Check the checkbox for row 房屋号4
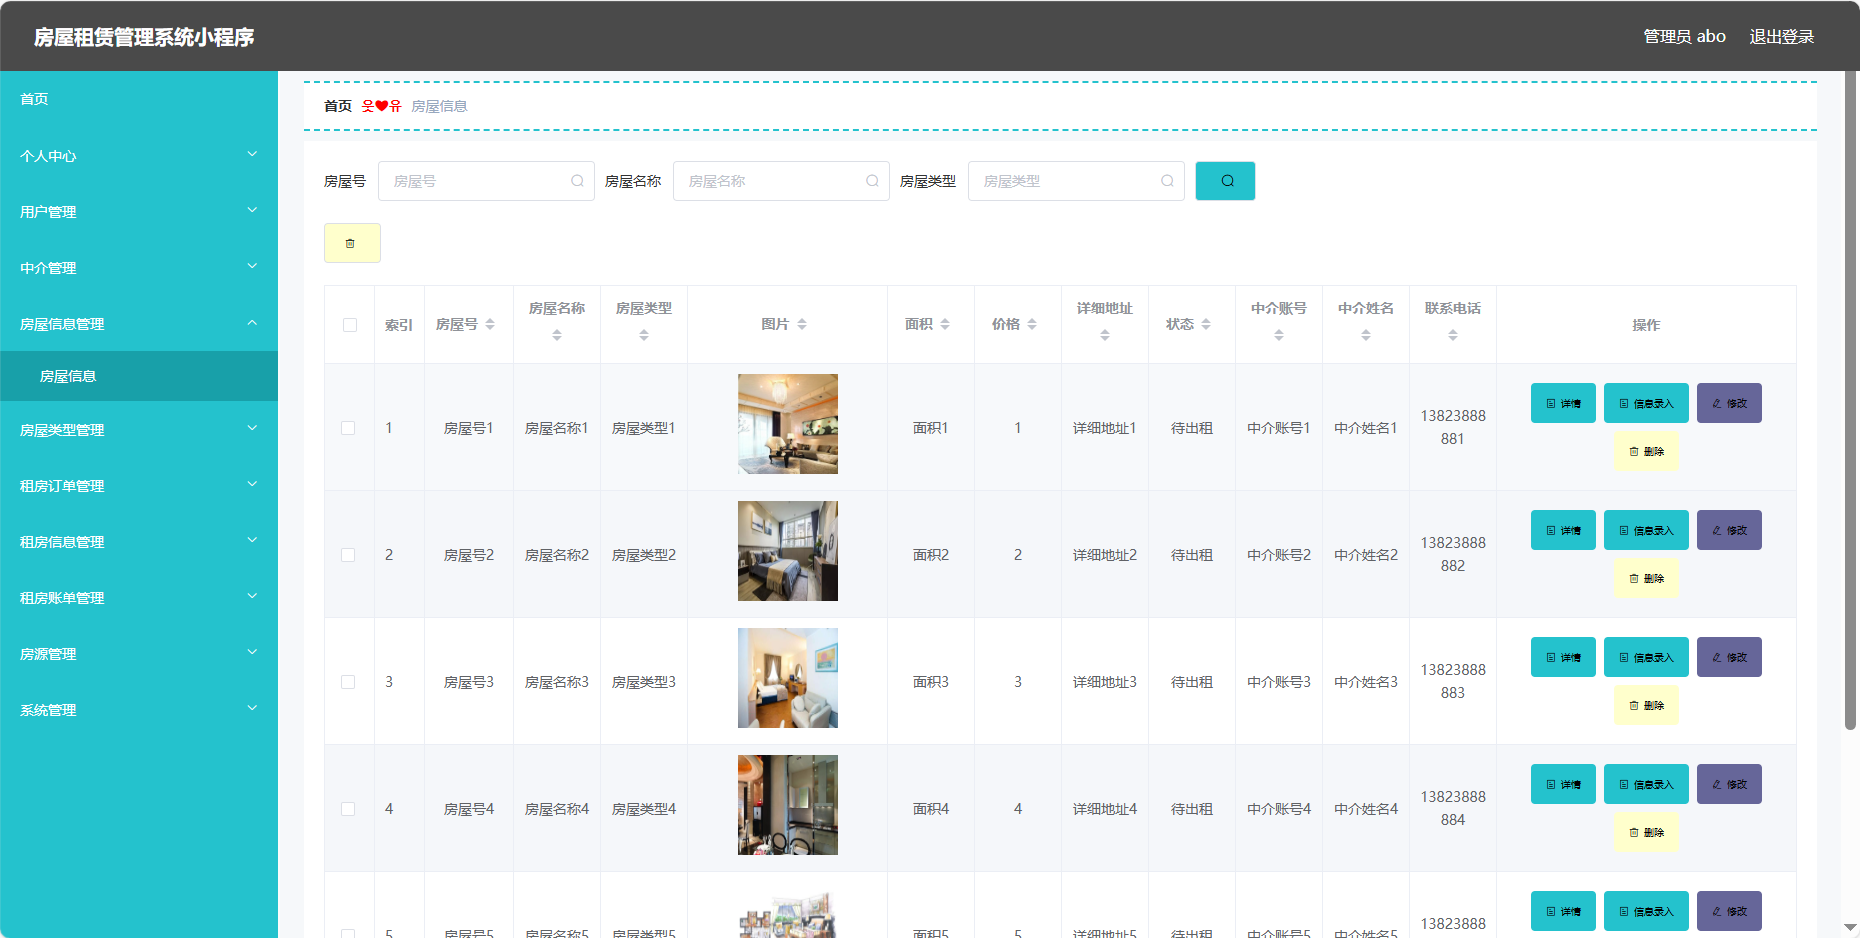The image size is (1860, 938). click(x=348, y=809)
